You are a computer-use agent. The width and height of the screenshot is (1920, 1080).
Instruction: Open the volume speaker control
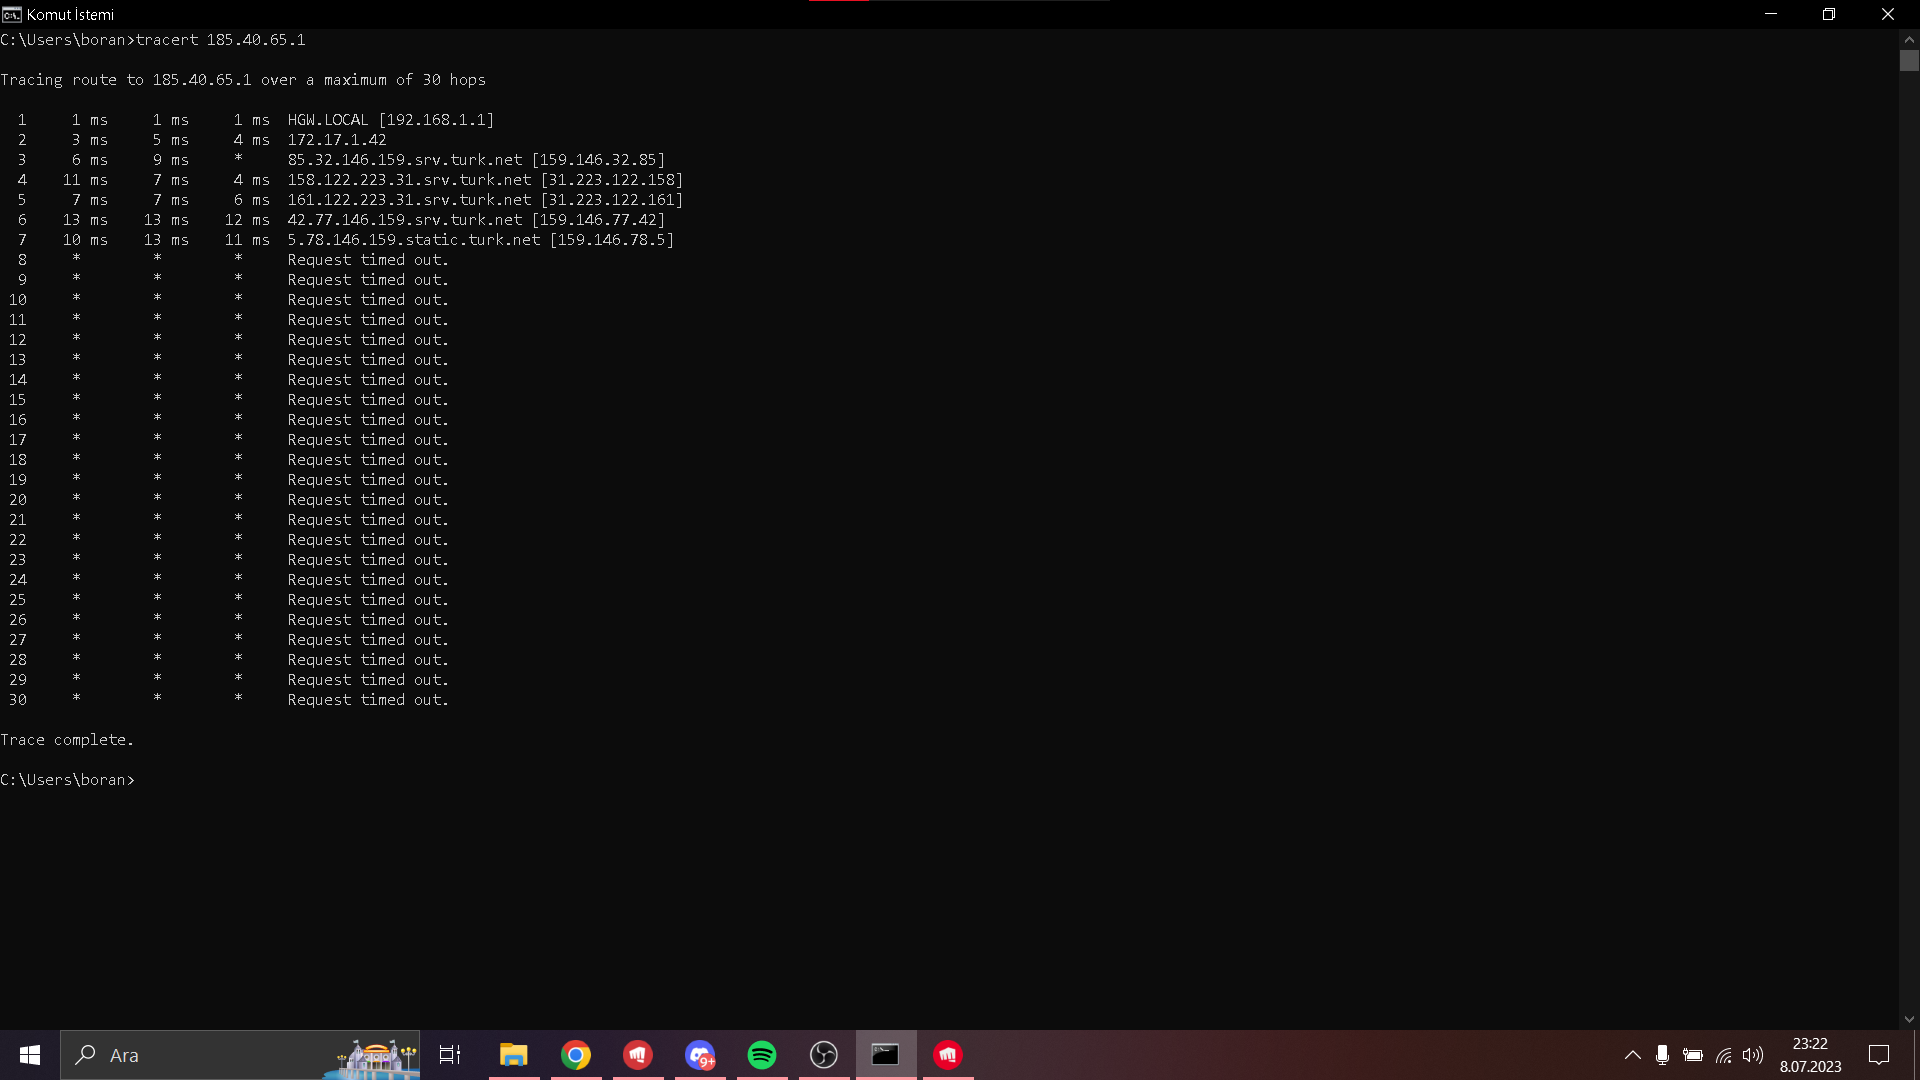point(1753,1055)
